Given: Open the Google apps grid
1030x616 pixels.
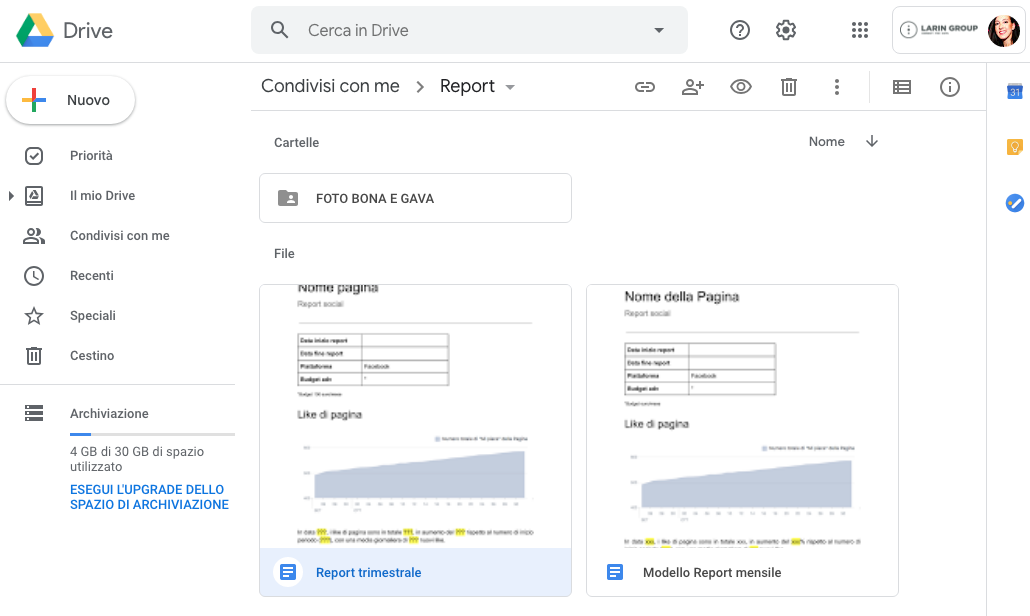Looking at the screenshot, I should [x=860, y=30].
